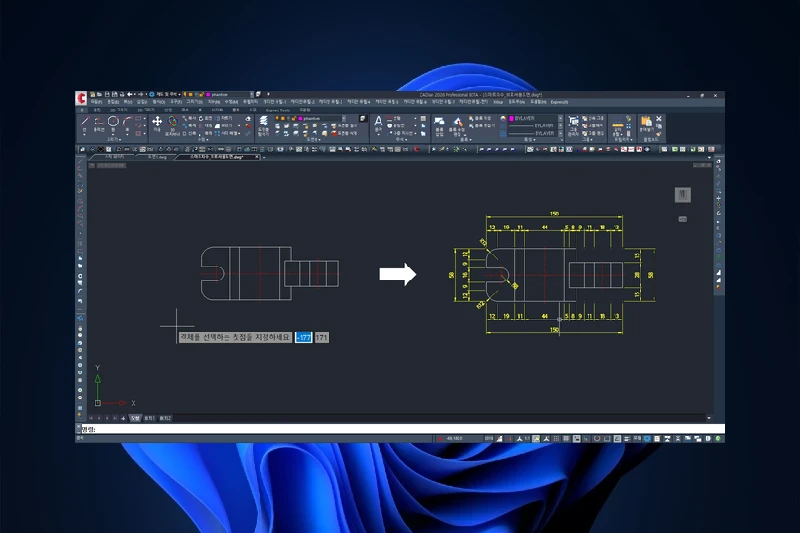Select the Circle draw tool
Viewport: 800px width, 533px height.
pyautogui.click(x=113, y=122)
